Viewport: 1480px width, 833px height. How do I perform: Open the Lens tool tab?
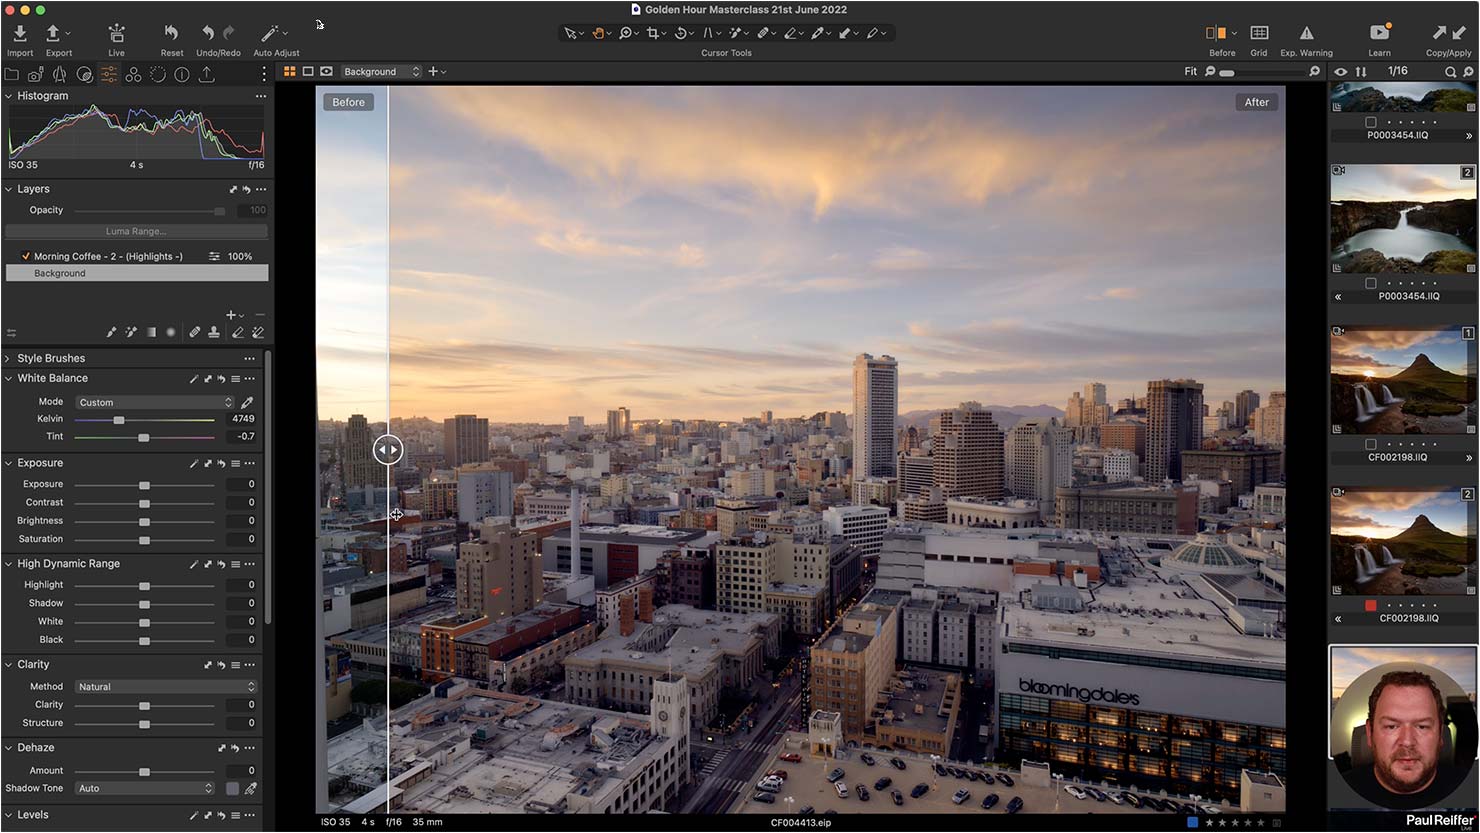pyautogui.click(x=59, y=74)
